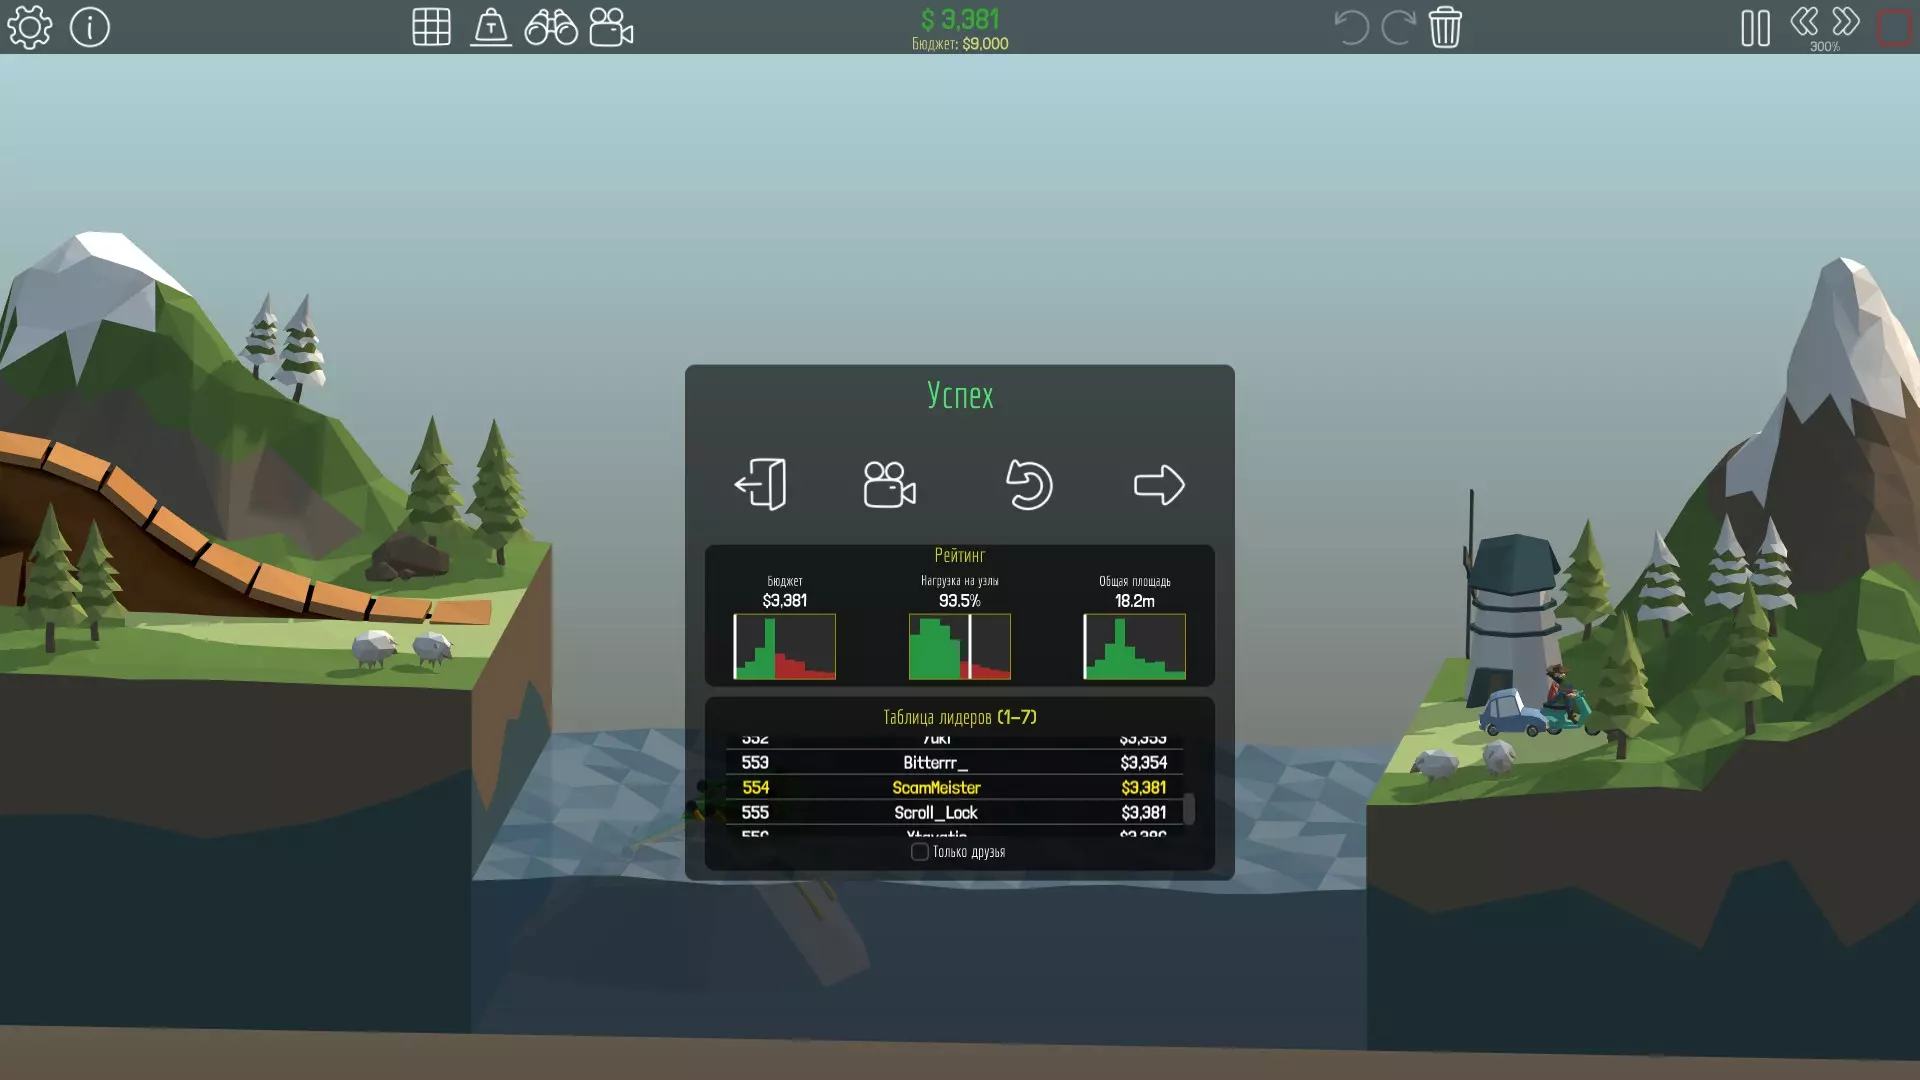Toggle the grid display icon
1920x1080 pixels.
click(431, 27)
